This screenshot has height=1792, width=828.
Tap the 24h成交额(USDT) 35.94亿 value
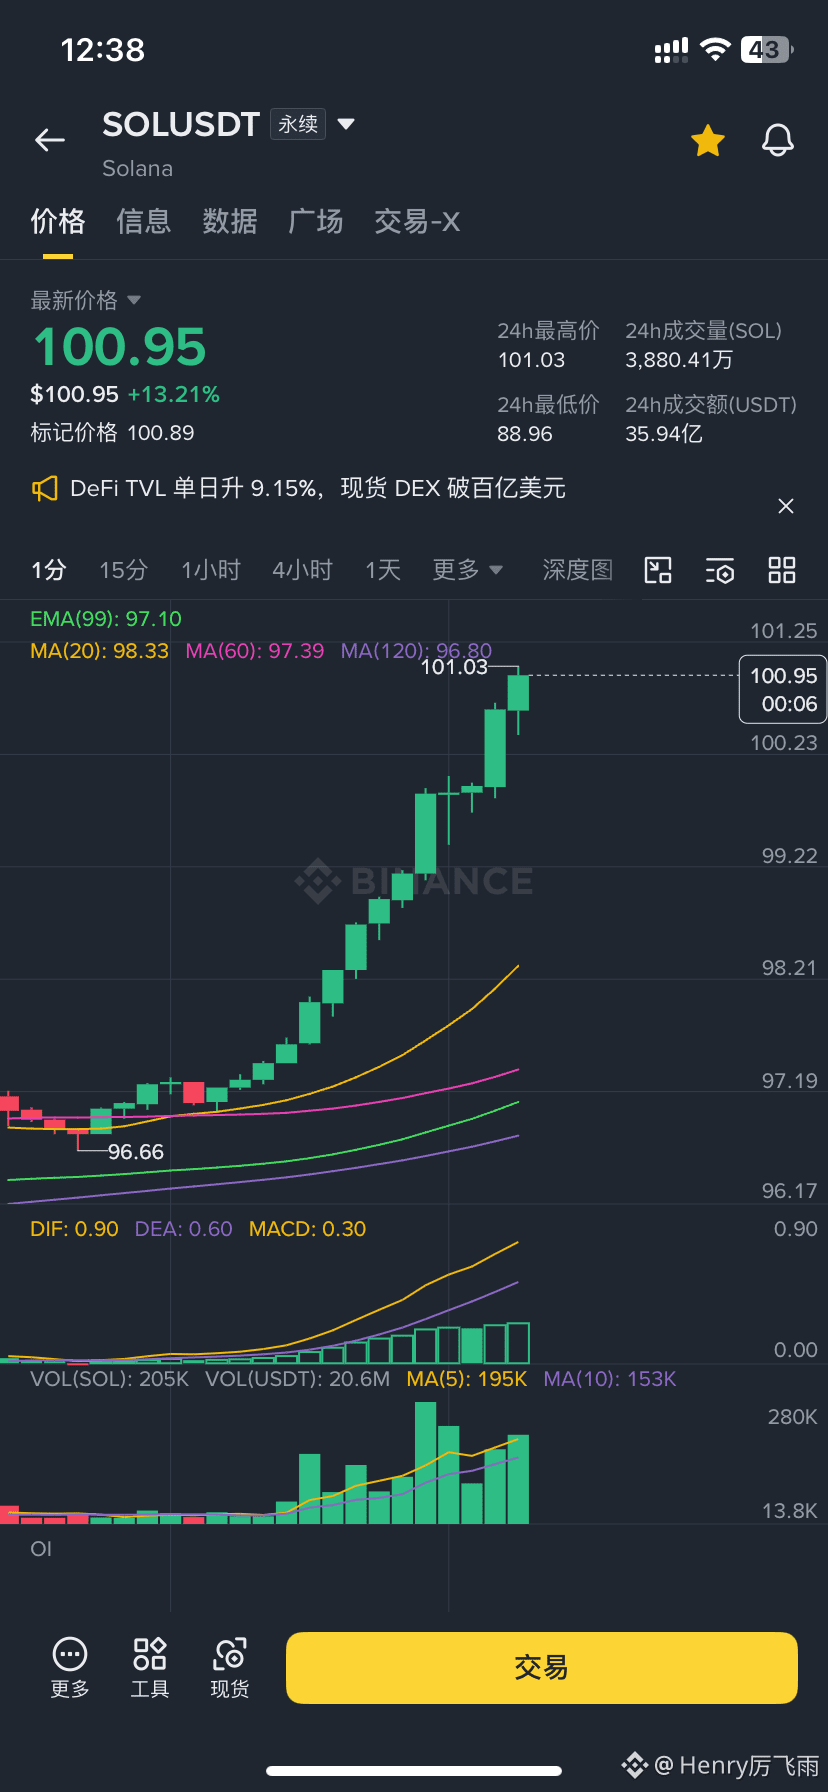coord(664,434)
